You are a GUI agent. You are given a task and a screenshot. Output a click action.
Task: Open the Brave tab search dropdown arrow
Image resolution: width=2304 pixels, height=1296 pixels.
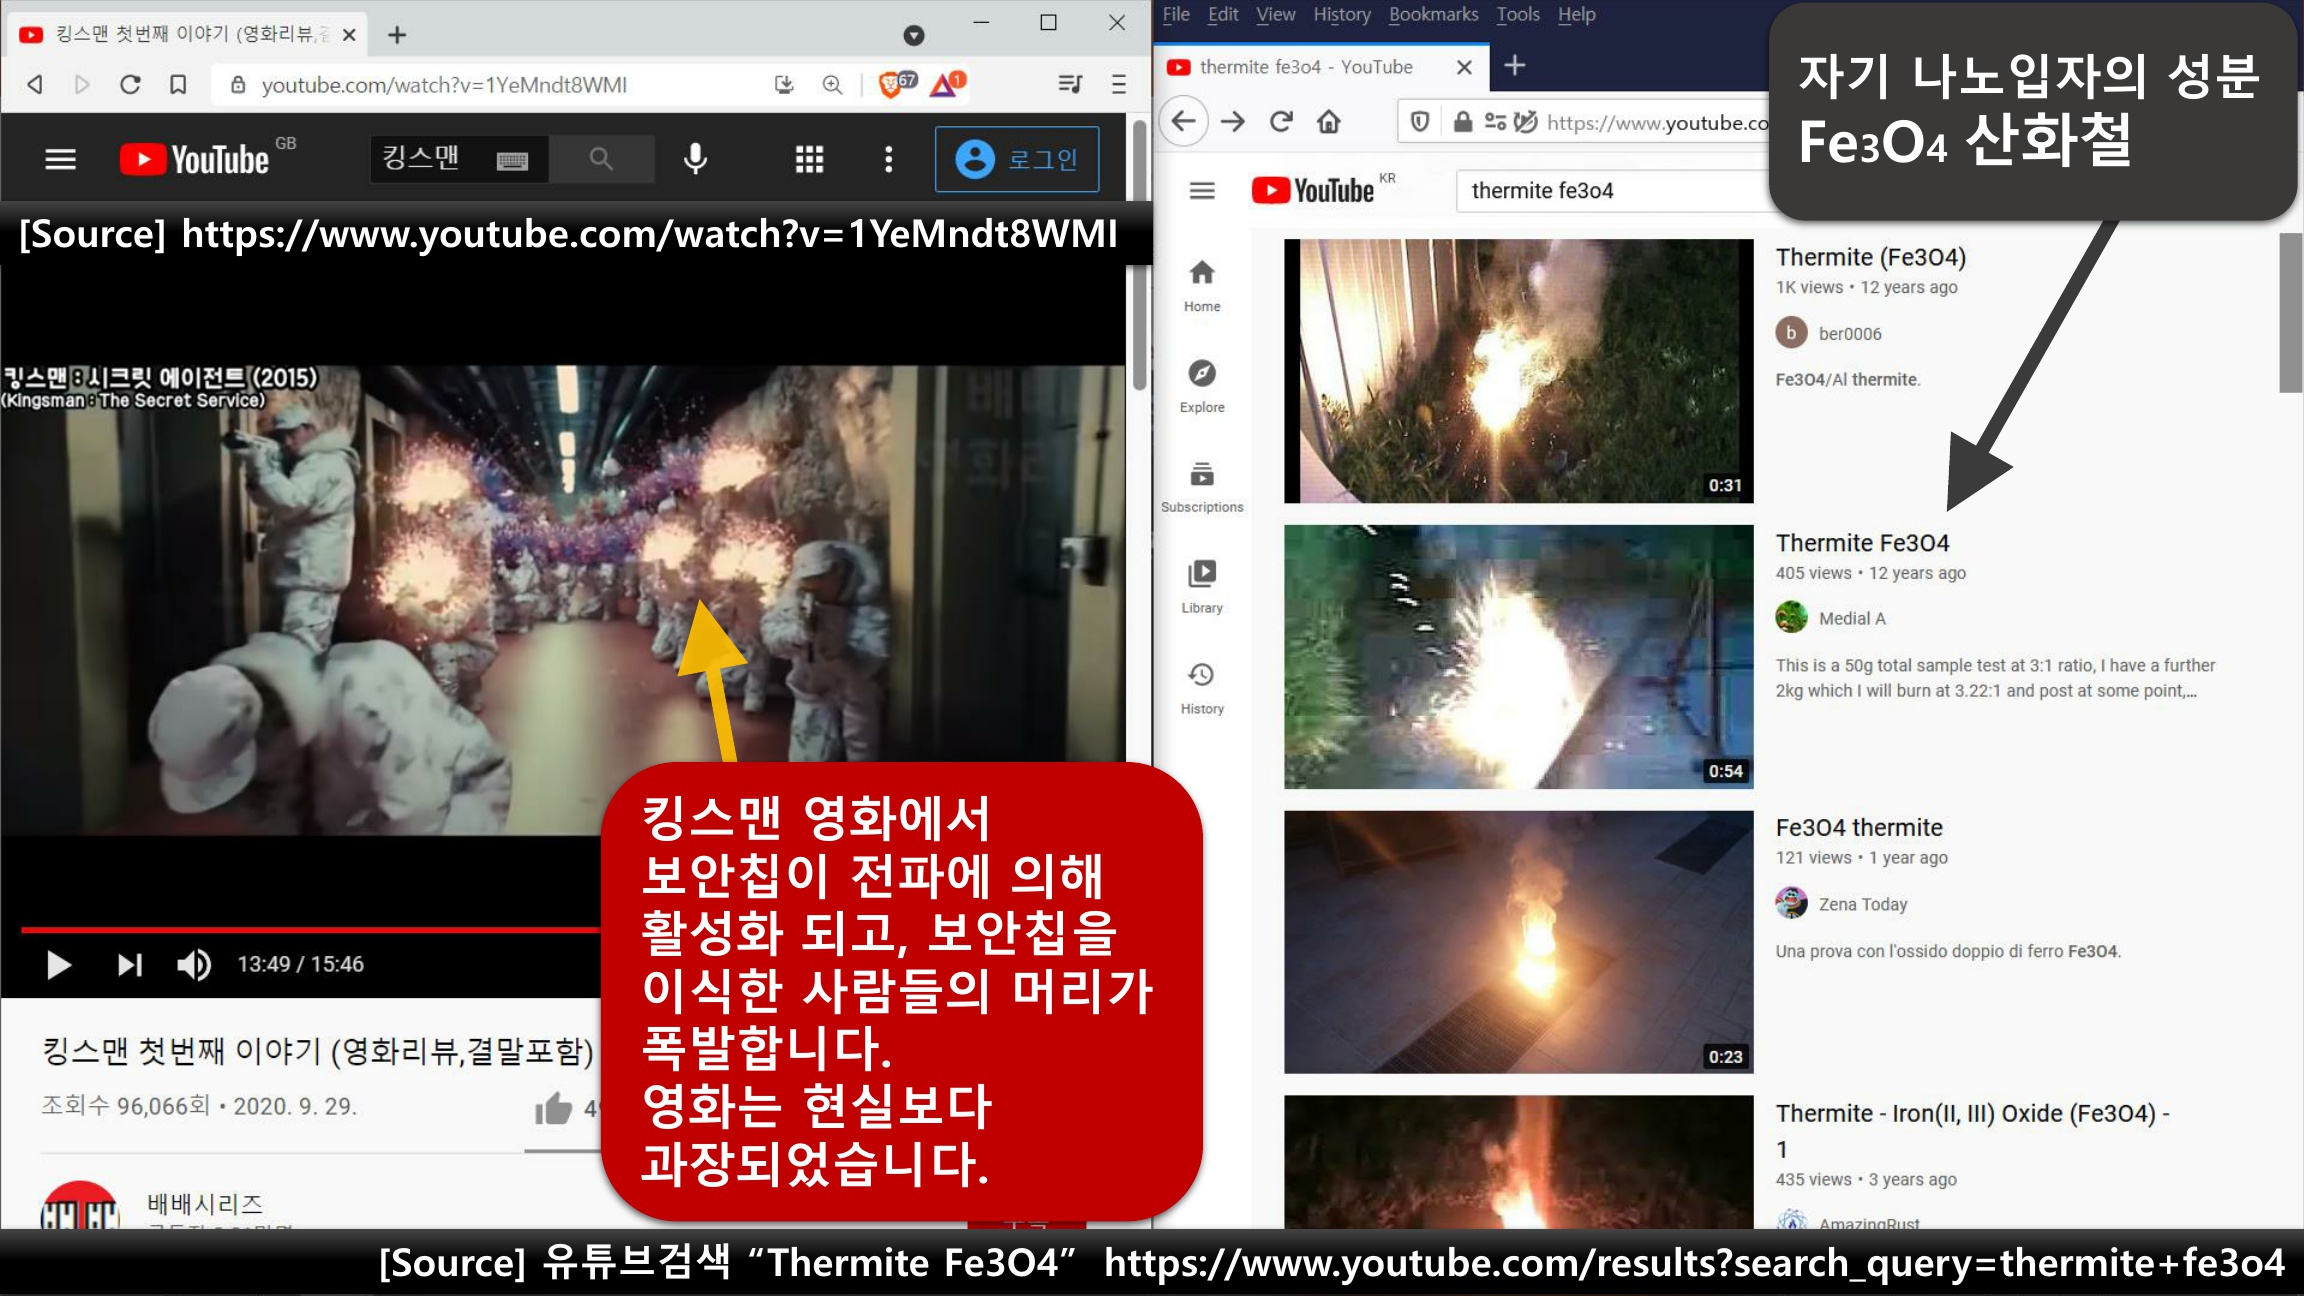pos(914,35)
